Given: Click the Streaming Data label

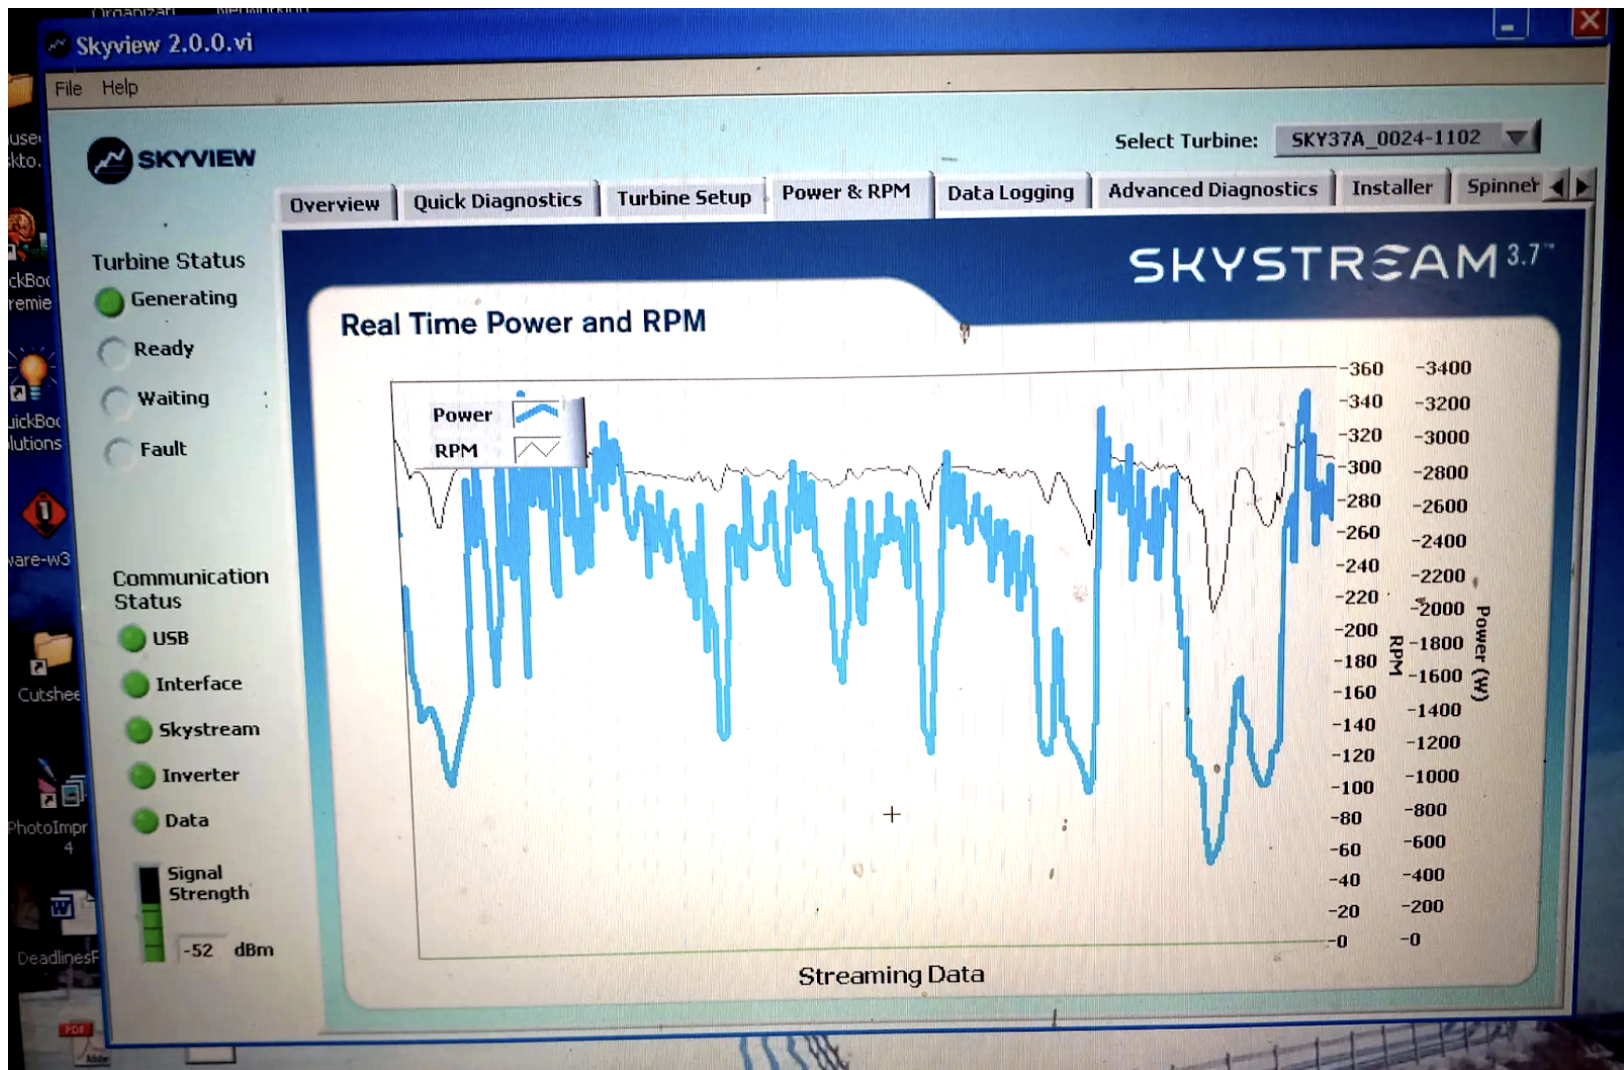Looking at the screenshot, I should (891, 975).
